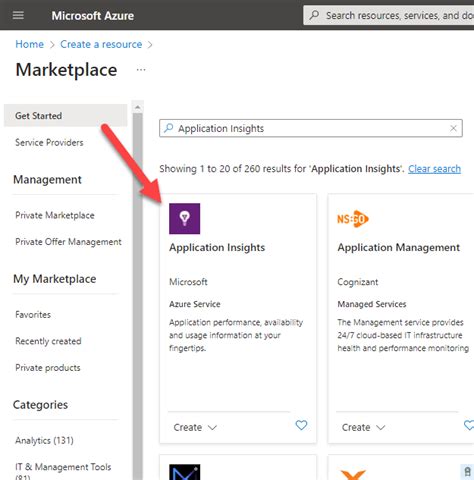Expand Create dropdown for Application Insights

pos(195,427)
